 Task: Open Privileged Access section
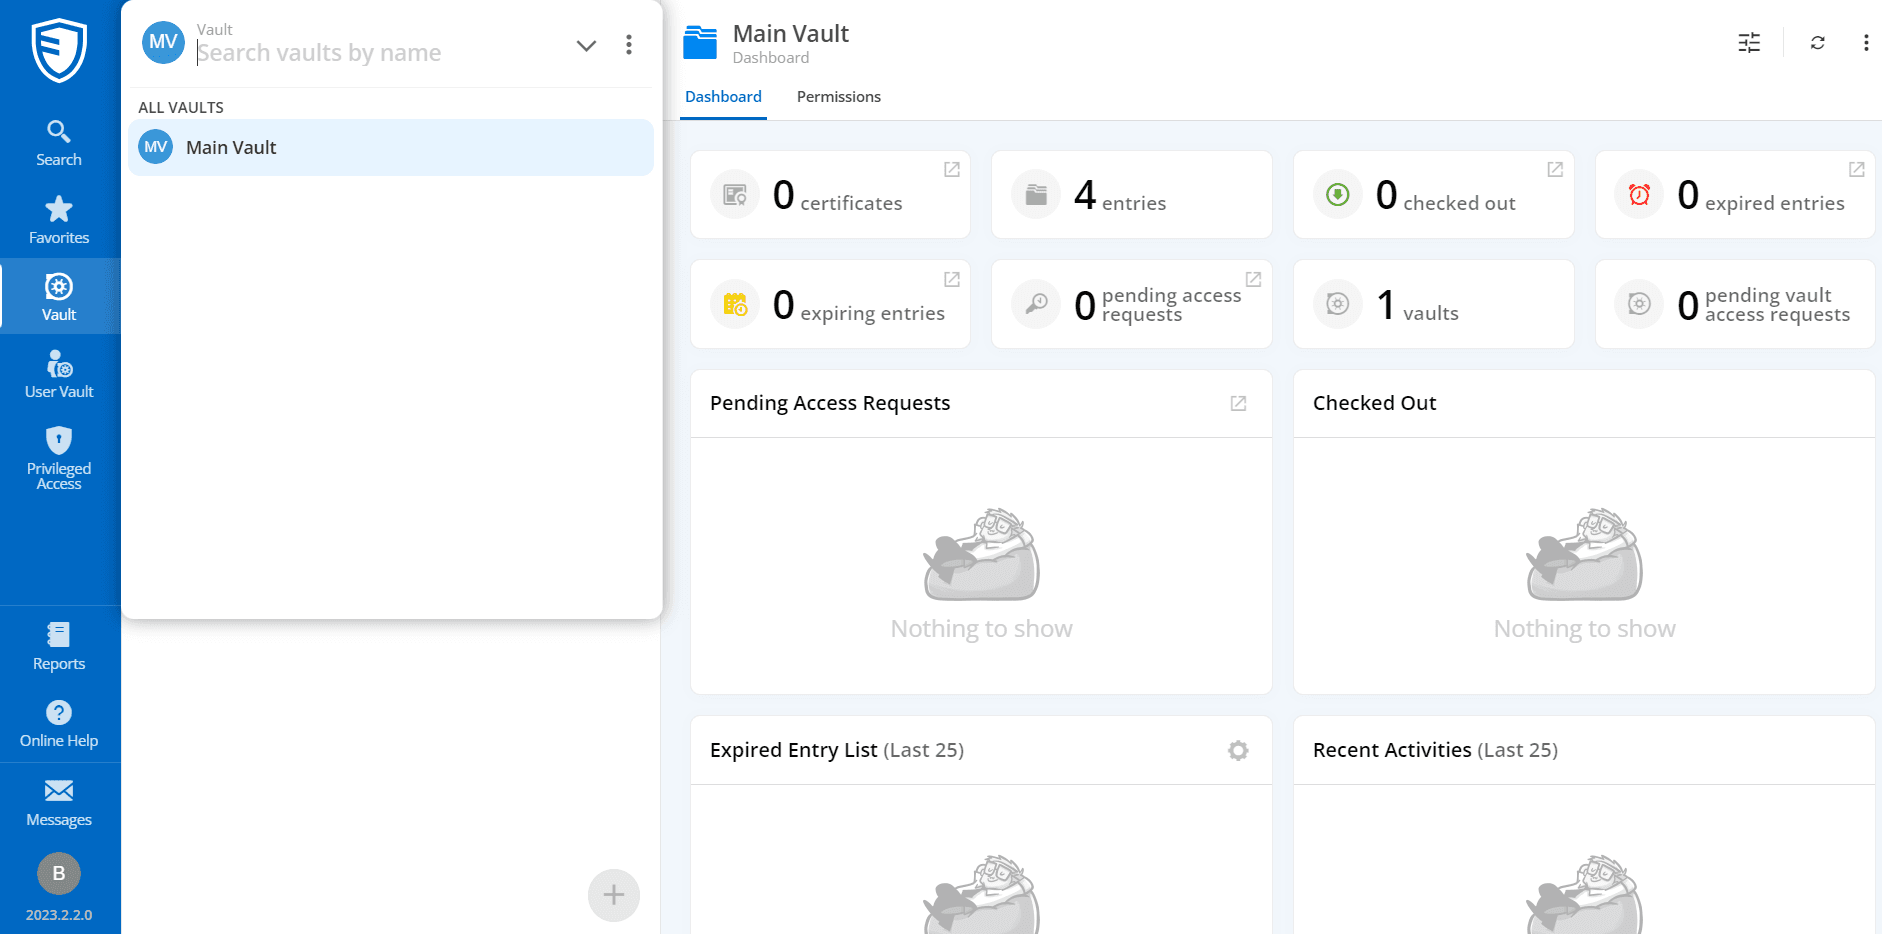click(59, 458)
